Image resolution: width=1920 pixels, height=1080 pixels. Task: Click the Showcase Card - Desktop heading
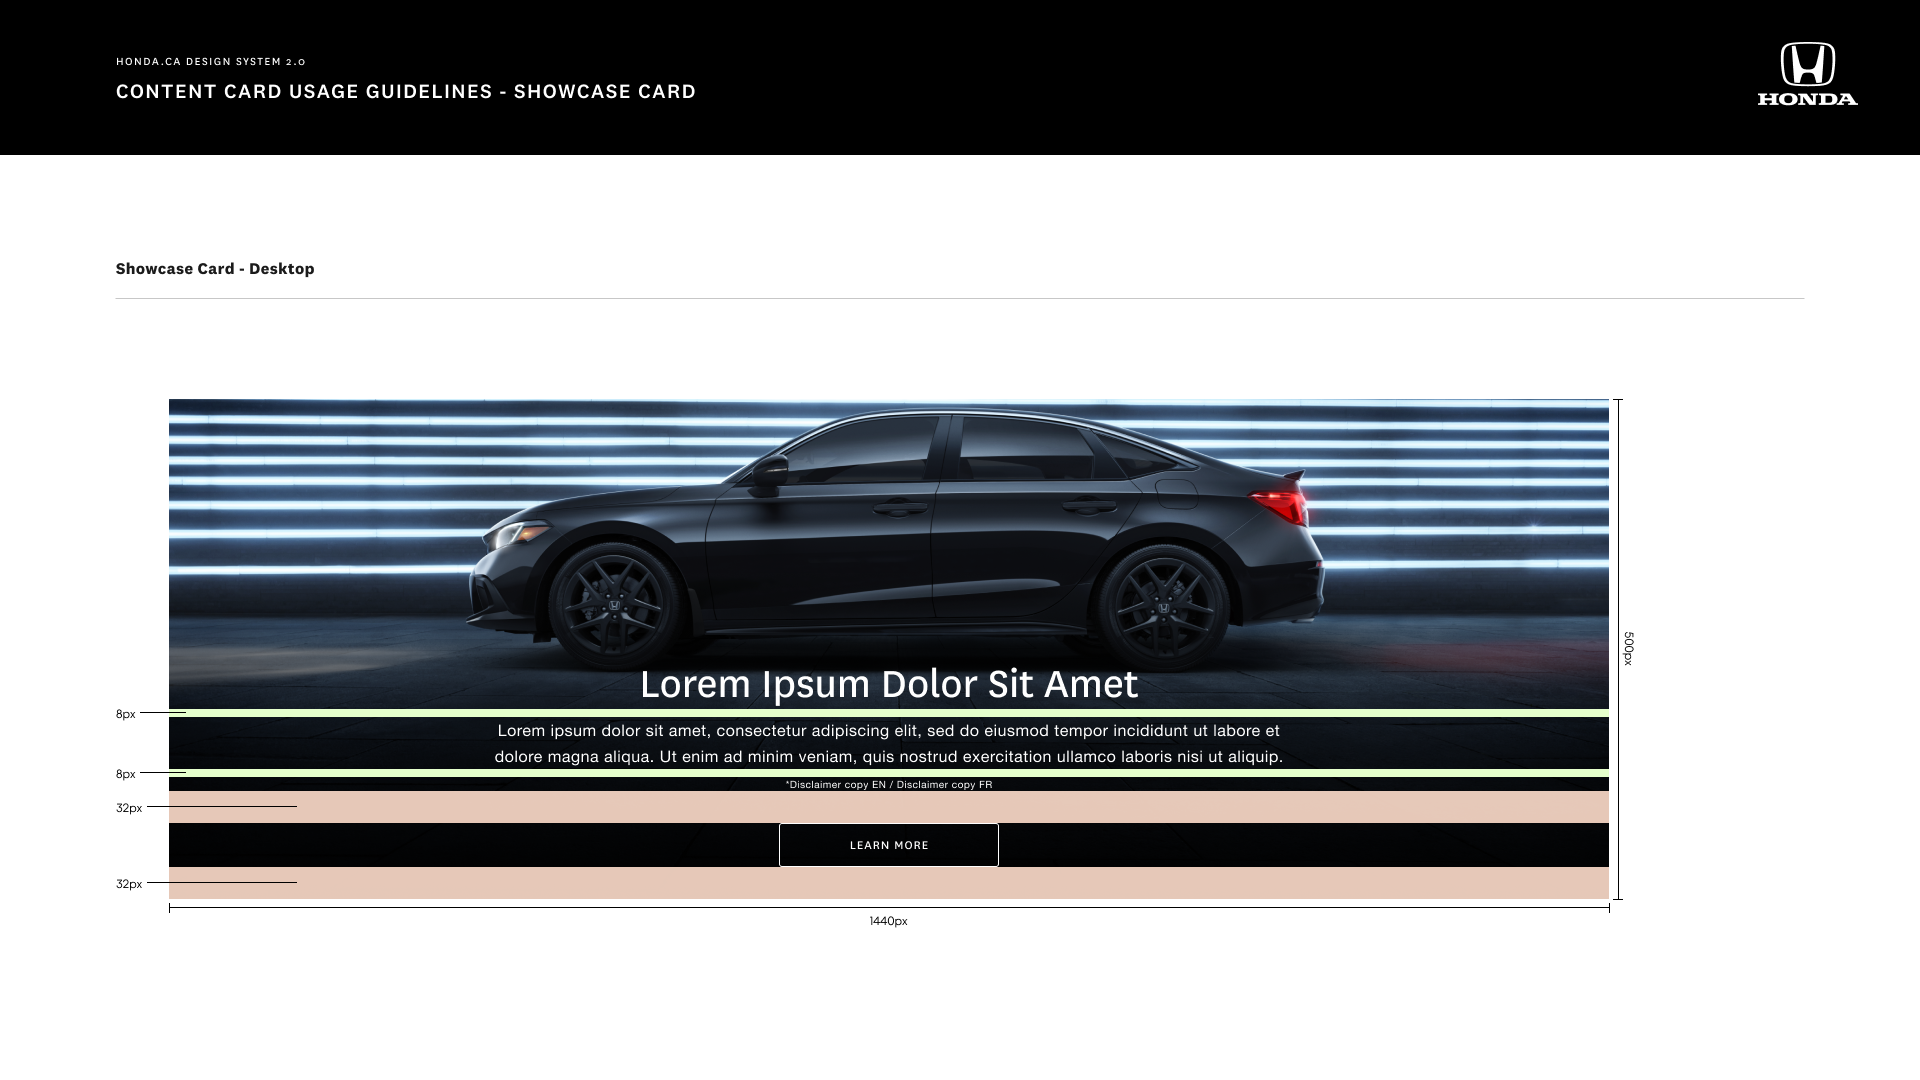coord(215,268)
